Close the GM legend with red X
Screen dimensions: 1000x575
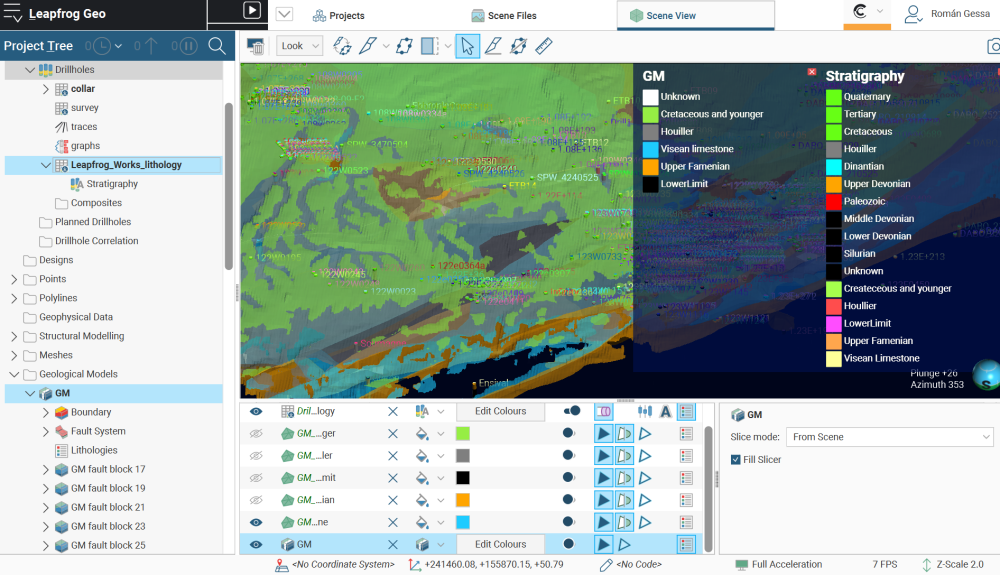(x=812, y=72)
